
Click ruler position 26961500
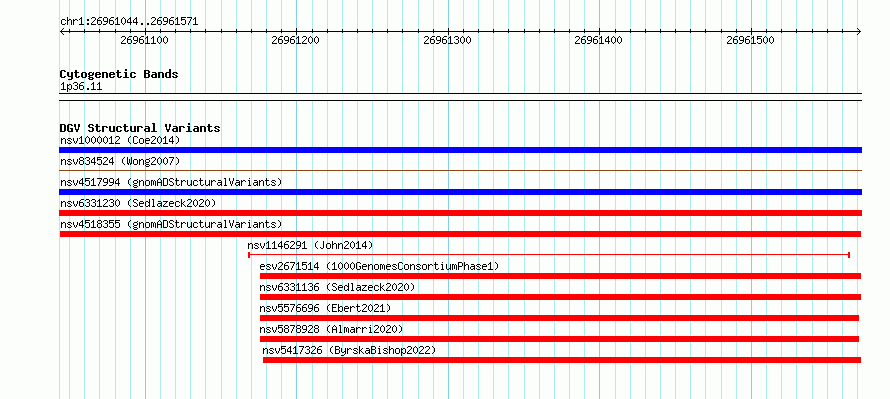click(x=750, y=40)
